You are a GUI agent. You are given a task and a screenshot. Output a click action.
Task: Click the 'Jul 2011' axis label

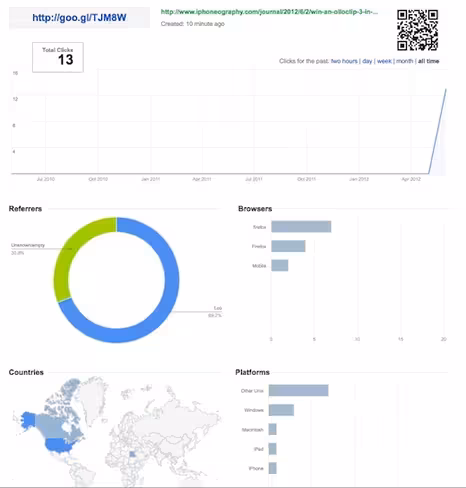(254, 179)
